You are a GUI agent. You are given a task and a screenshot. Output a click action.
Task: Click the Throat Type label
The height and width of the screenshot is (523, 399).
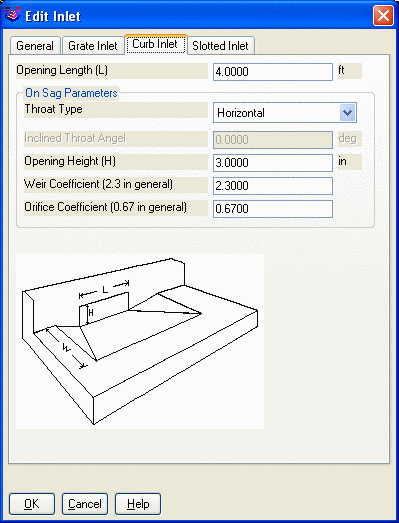pos(53,109)
